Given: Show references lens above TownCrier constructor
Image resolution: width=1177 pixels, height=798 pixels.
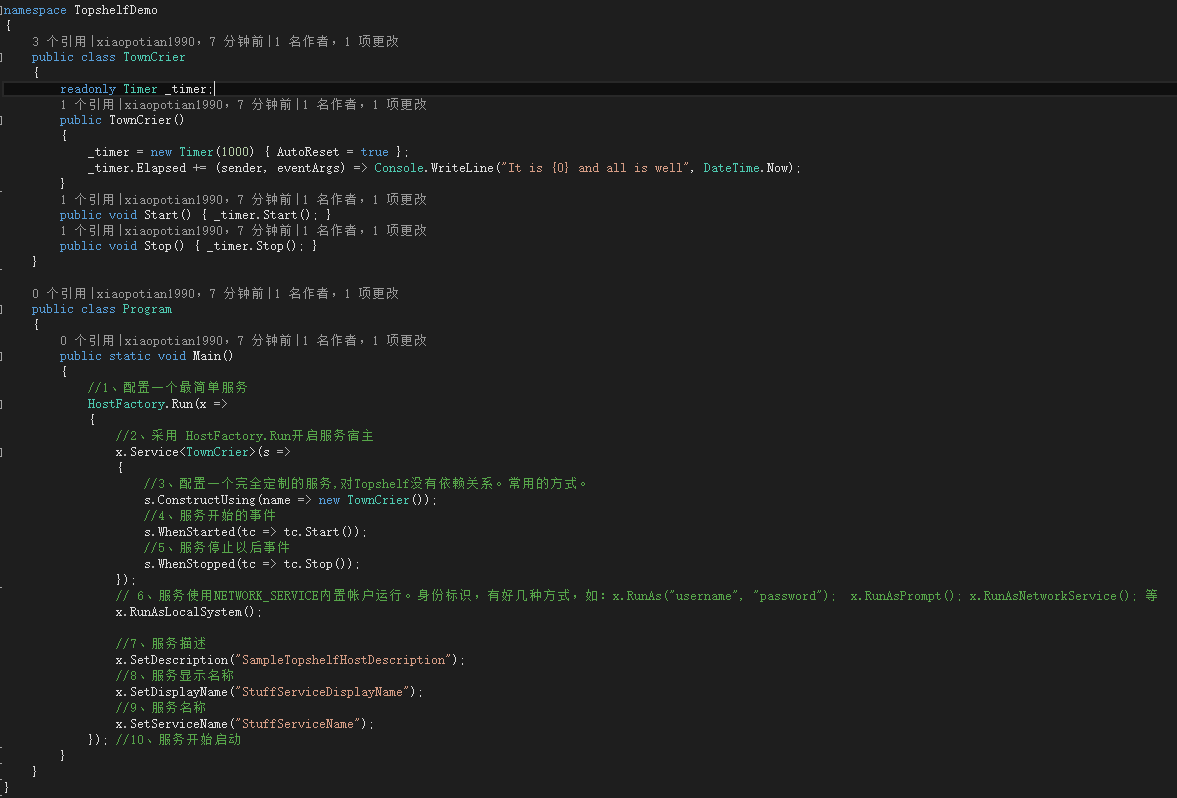Looking at the screenshot, I should click(x=88, y=104).
